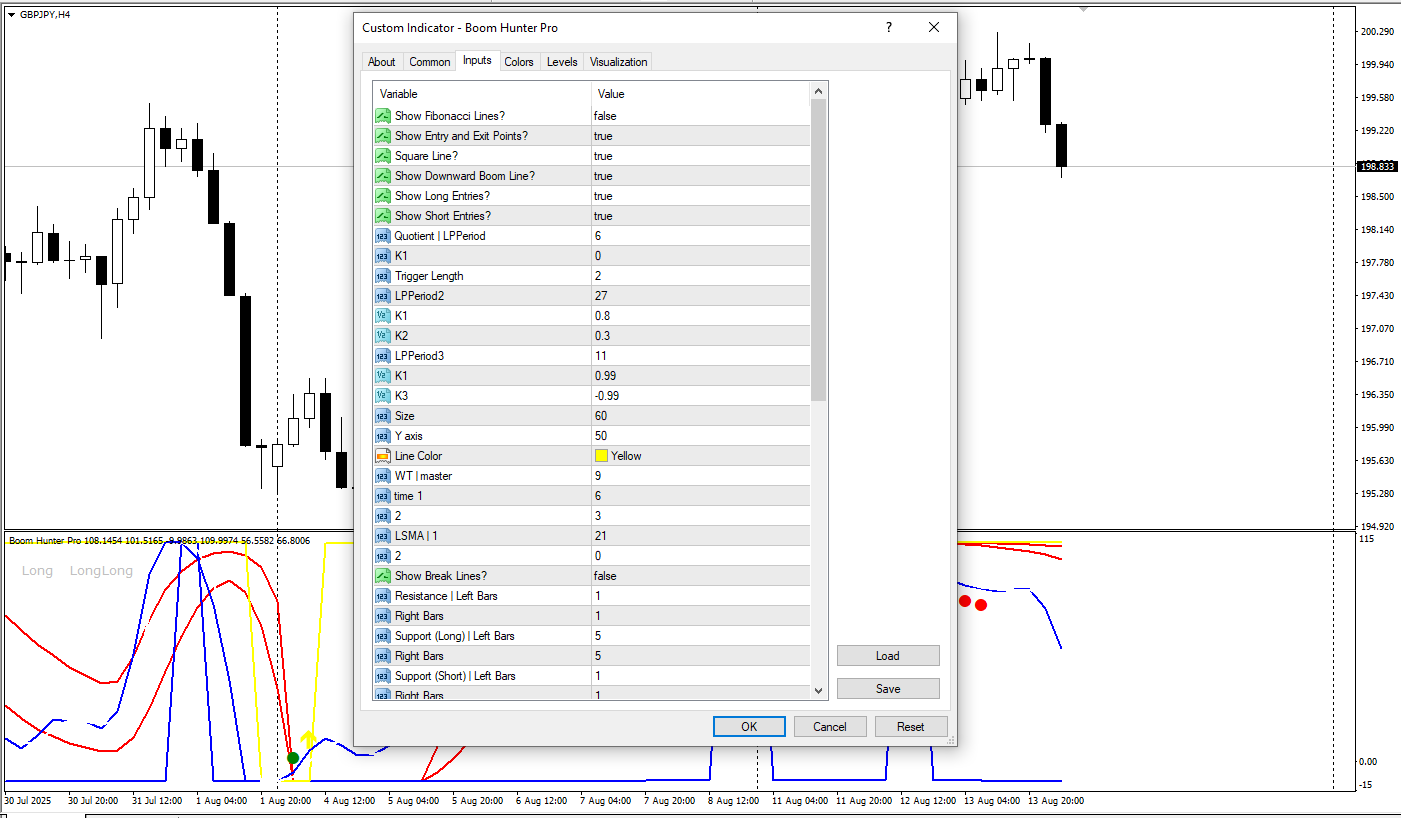
Task: Click the value 11 for LPPeriod3
Action: click(600, 356)
